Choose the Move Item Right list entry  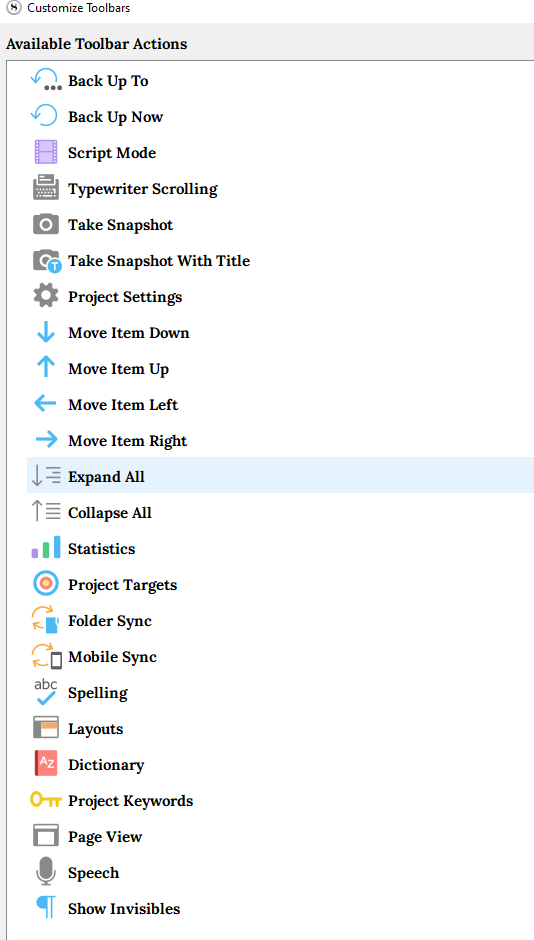(x=280, y=441)
